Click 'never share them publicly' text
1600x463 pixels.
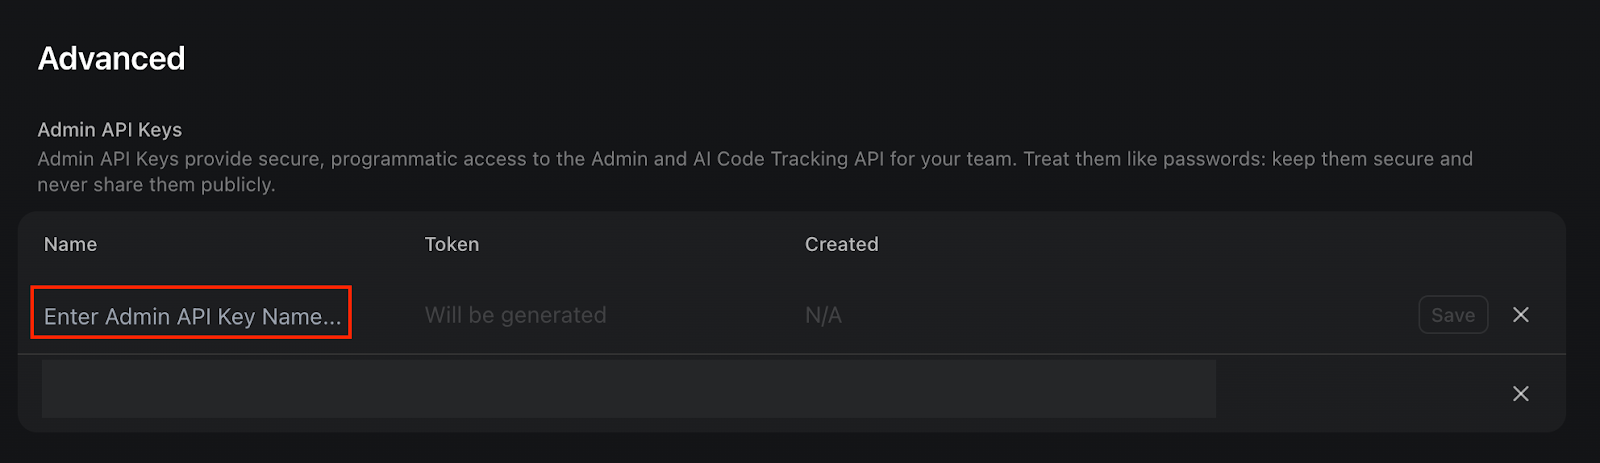pos(155,185)
